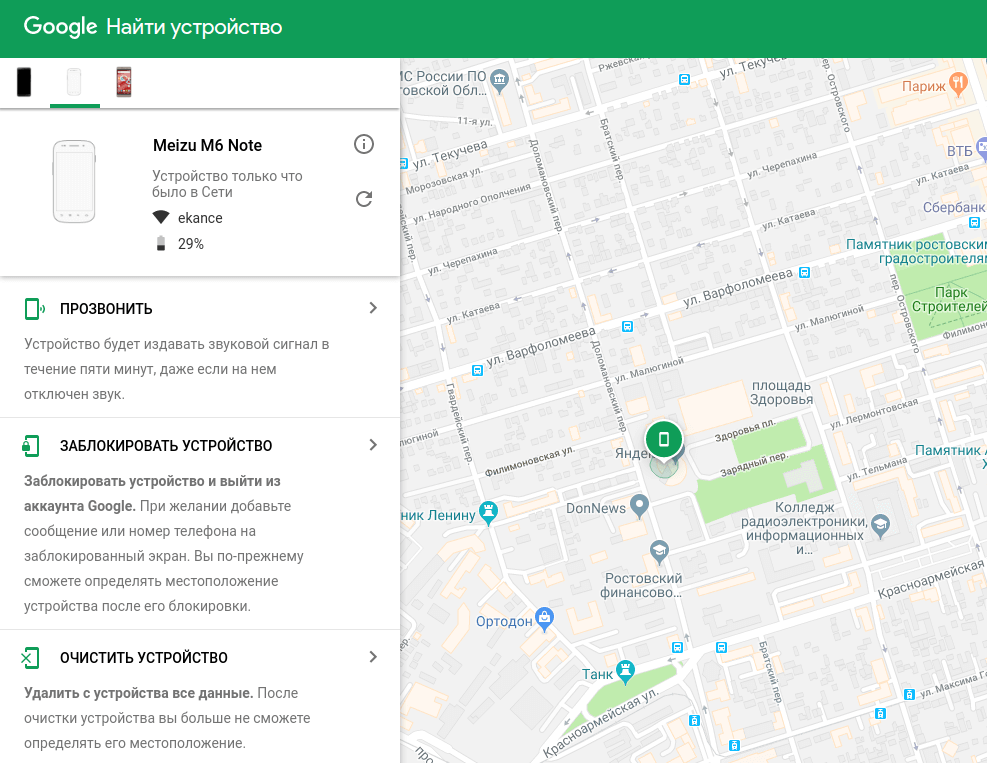
Task: Click the battery icon next to 29%
Action: tap(161, 244)
